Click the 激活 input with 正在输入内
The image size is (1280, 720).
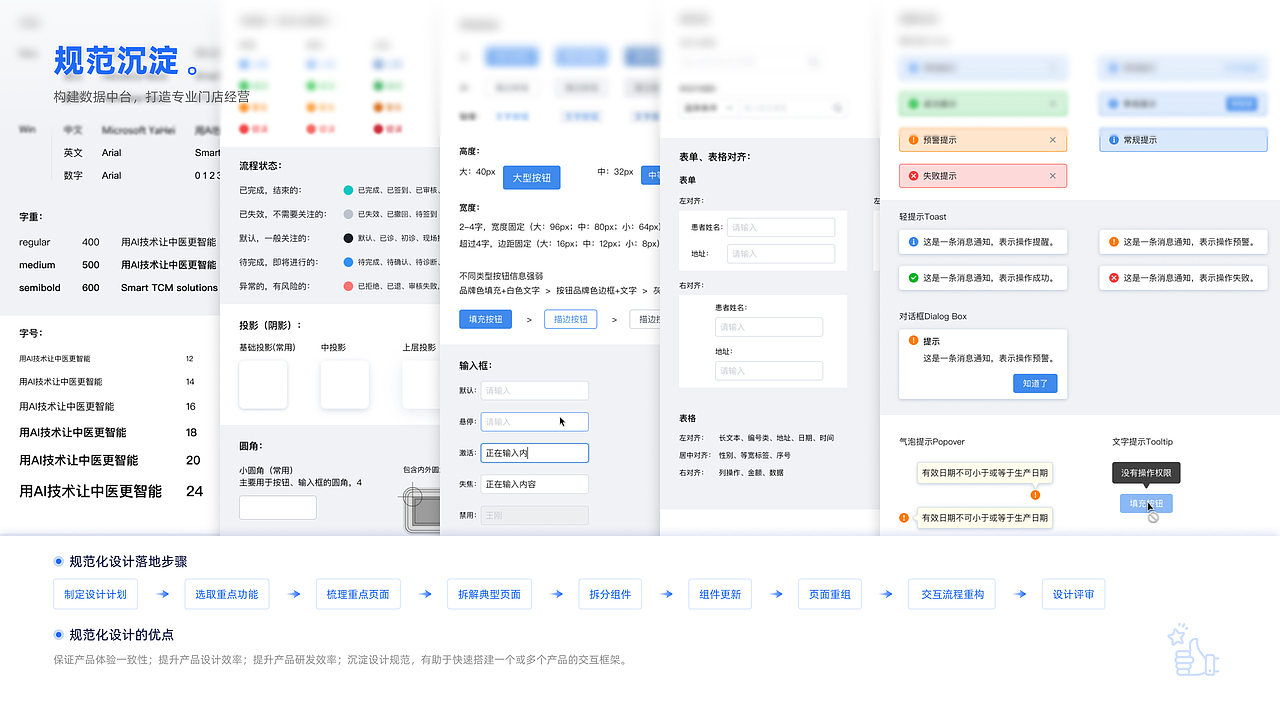point(534,453)
